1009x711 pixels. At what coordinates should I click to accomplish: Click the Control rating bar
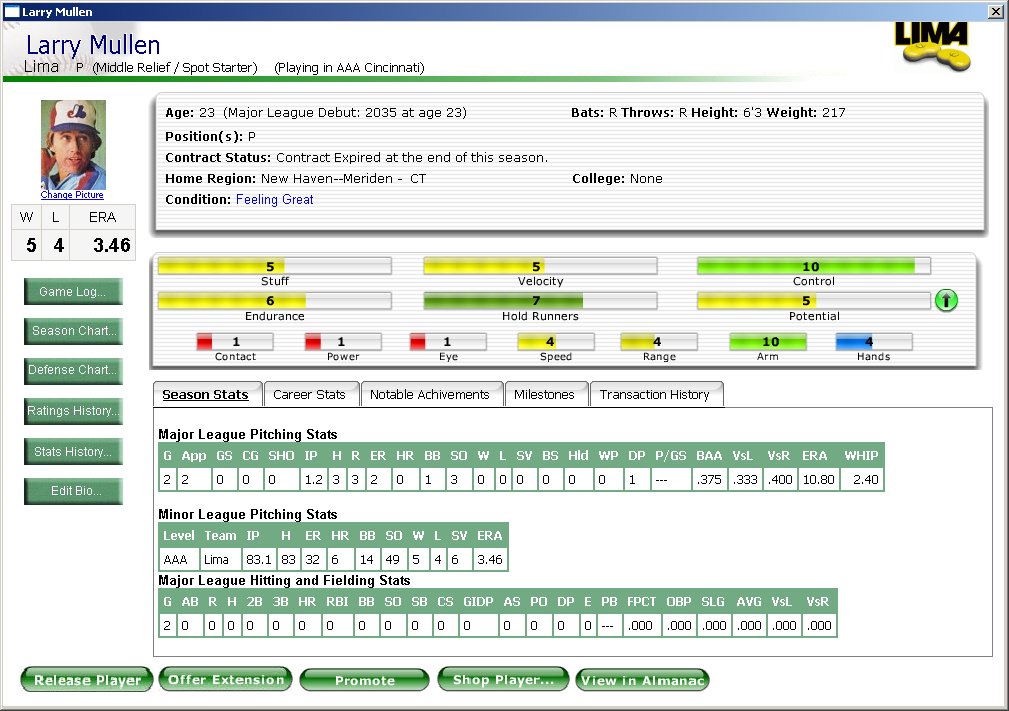pos(814,266)
